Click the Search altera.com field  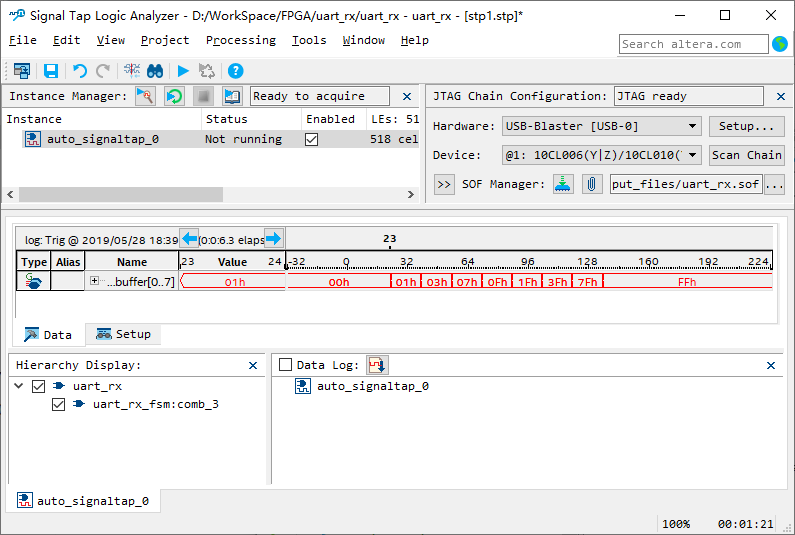(693, 44)
